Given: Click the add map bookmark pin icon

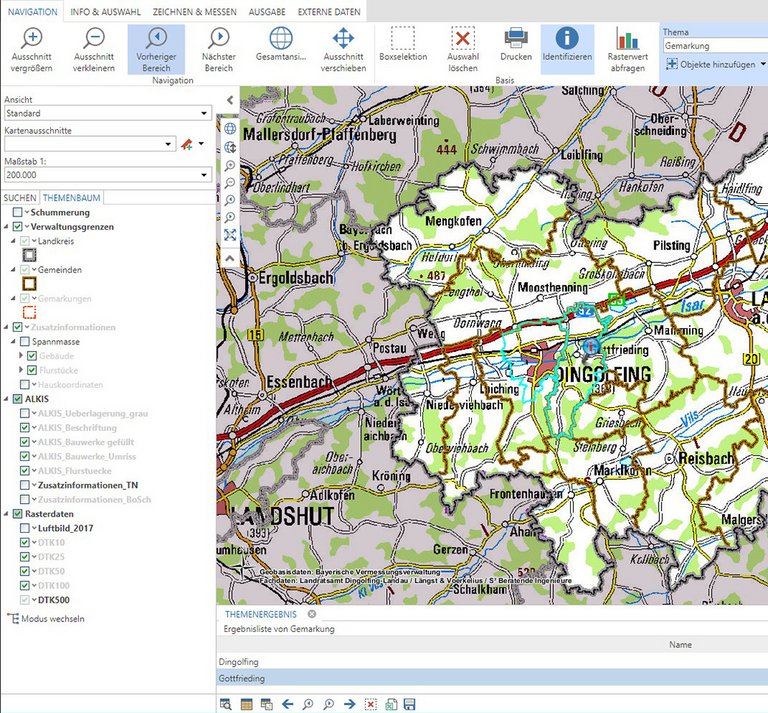Looking at the screenshot, I should (187, 144).
